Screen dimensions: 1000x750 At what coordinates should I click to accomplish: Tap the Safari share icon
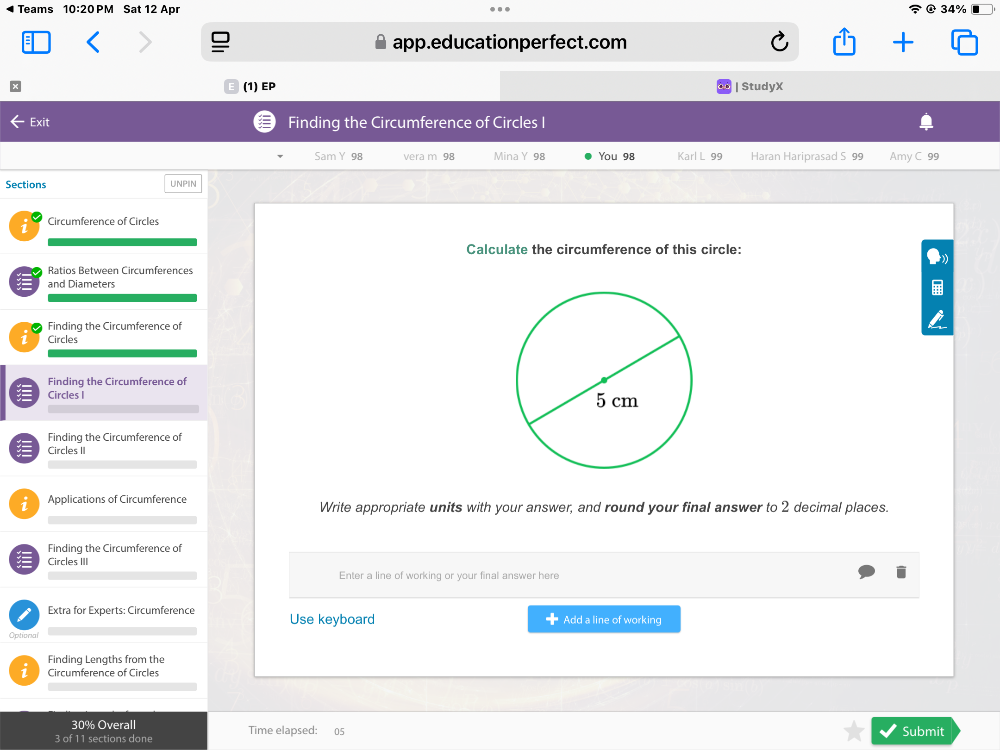(x=844, y=42)
